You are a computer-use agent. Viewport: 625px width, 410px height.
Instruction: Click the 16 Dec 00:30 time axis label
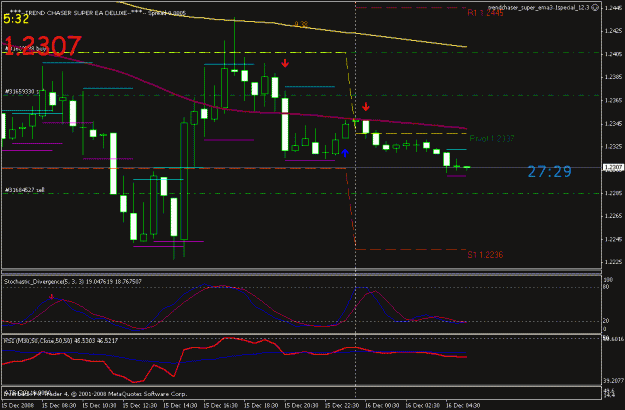point(382,405)
